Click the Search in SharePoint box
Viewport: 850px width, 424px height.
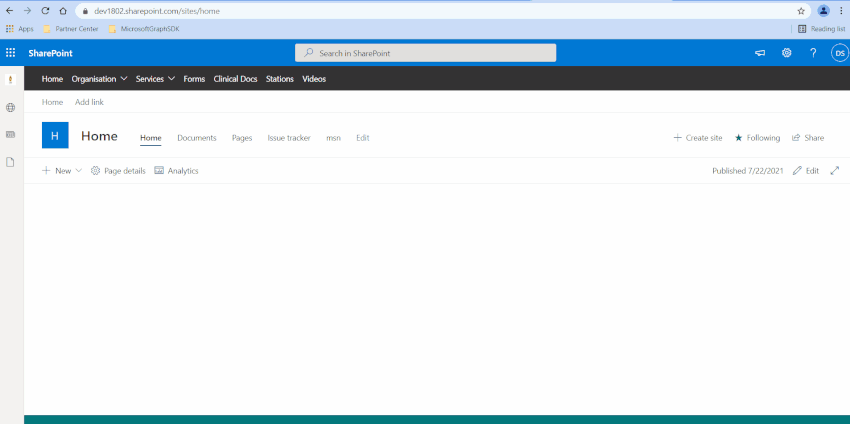426,53
